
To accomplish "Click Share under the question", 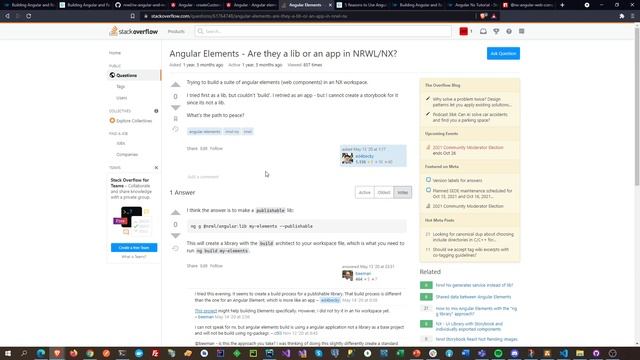I will click(192, 149).
